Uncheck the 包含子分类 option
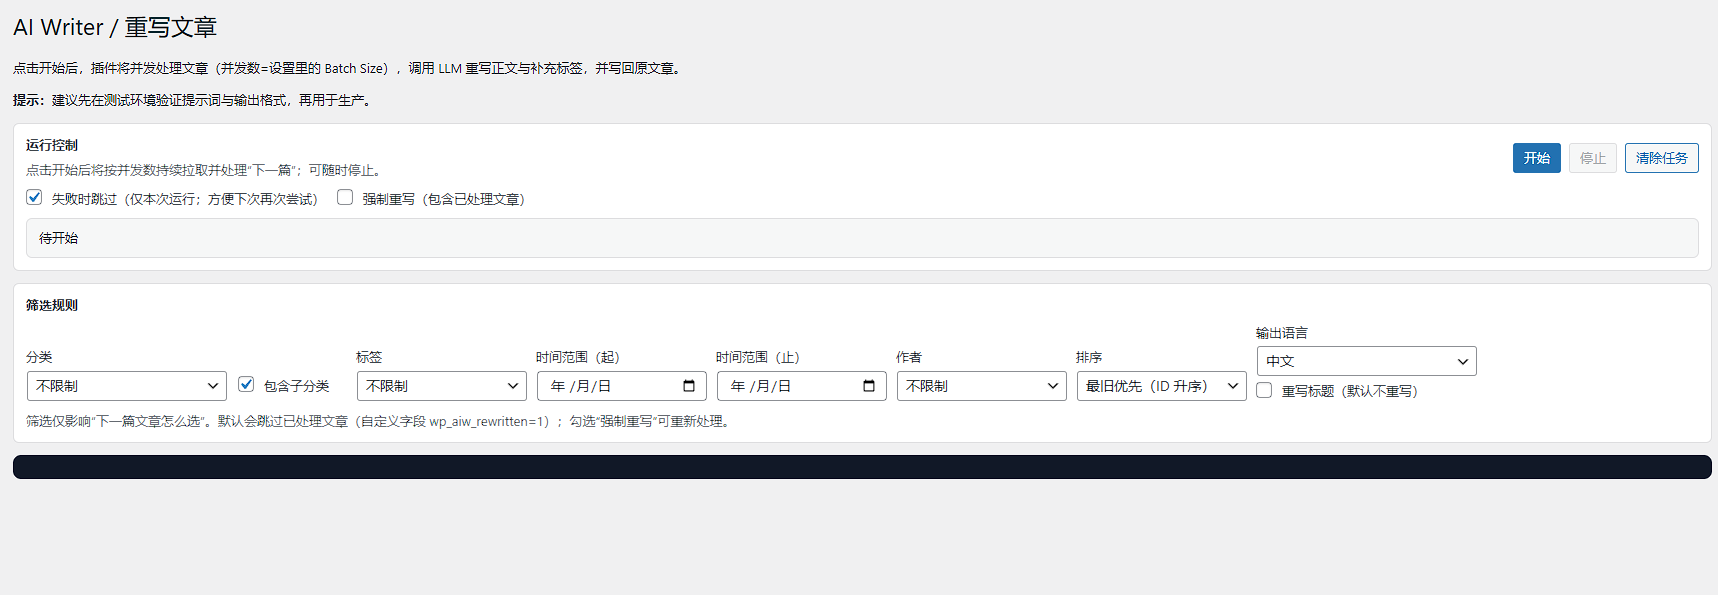Viewport: 1718px width, 595px height. point(246,385)
